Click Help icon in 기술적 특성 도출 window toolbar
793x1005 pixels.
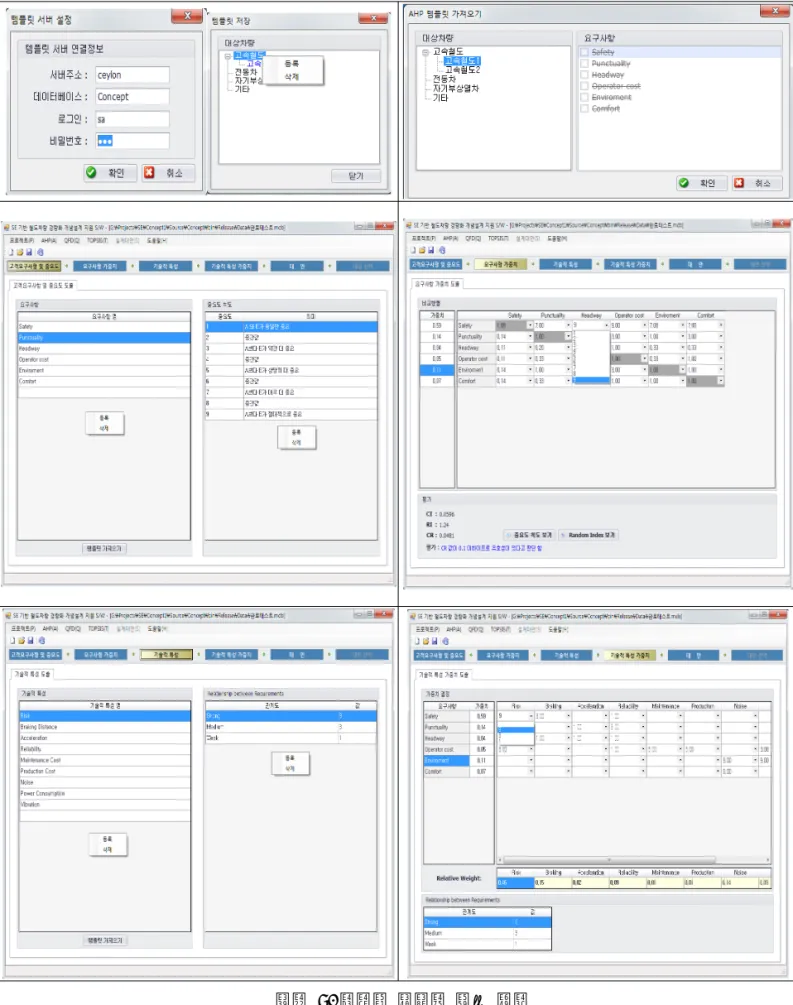click(42, 640)
